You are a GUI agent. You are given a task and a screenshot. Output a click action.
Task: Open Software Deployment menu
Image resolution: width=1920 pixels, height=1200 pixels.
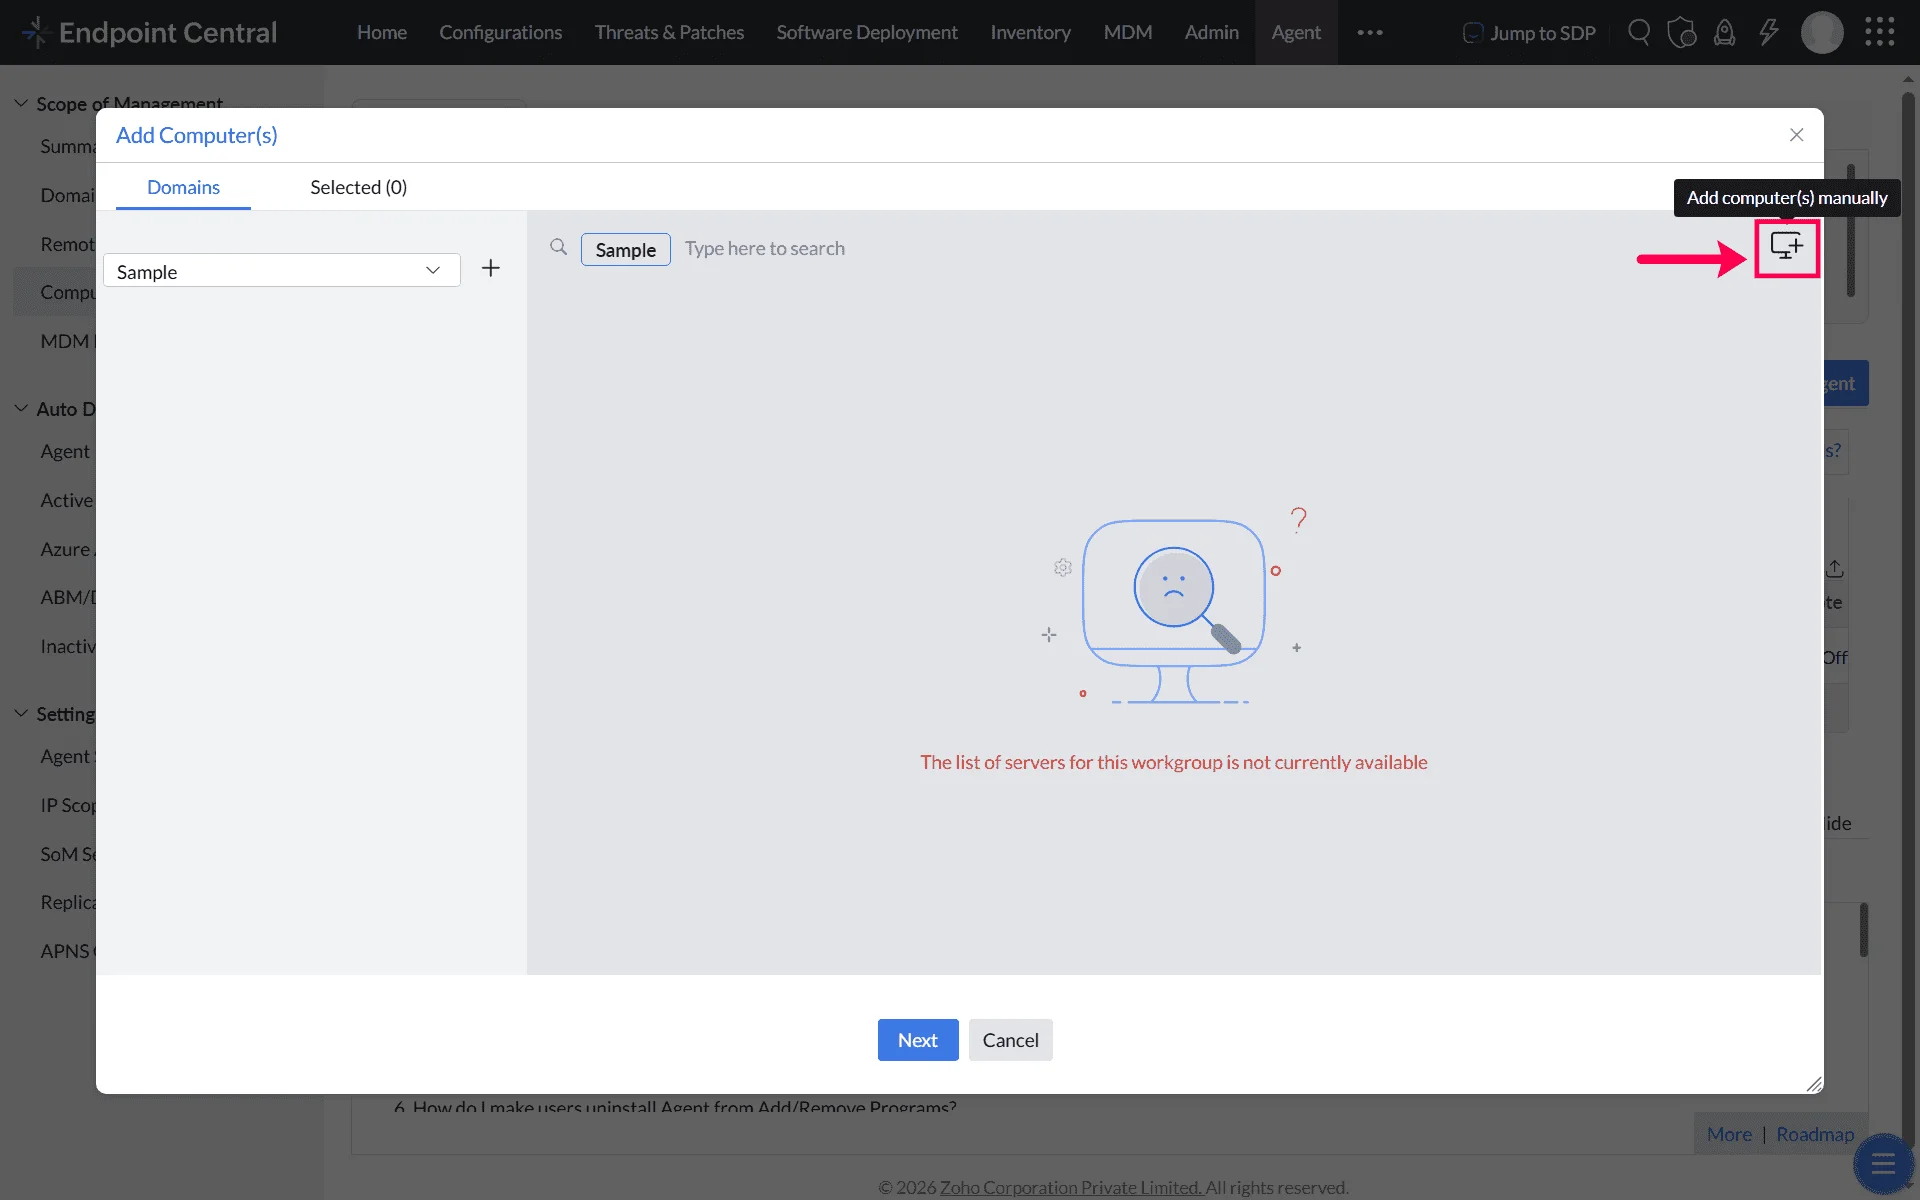pyautogui.click(x=866, y=32)
